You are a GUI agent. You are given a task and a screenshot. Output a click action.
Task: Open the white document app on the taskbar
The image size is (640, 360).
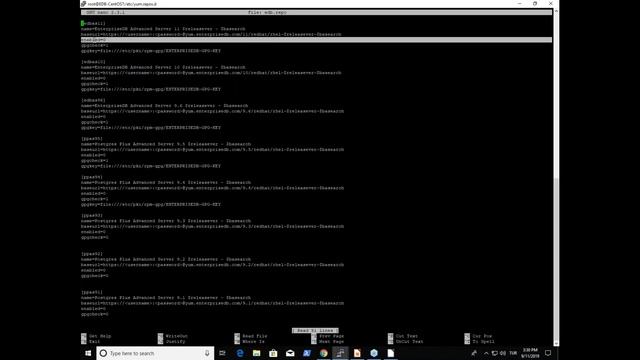(391, 353)
